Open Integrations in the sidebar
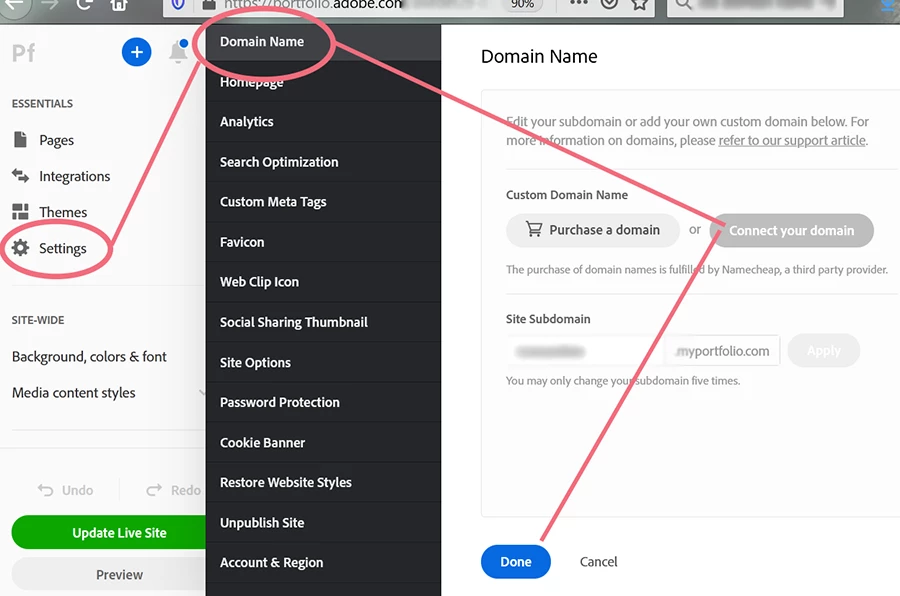The height and width of the screenshot is (596, 900). coord(75,176)
